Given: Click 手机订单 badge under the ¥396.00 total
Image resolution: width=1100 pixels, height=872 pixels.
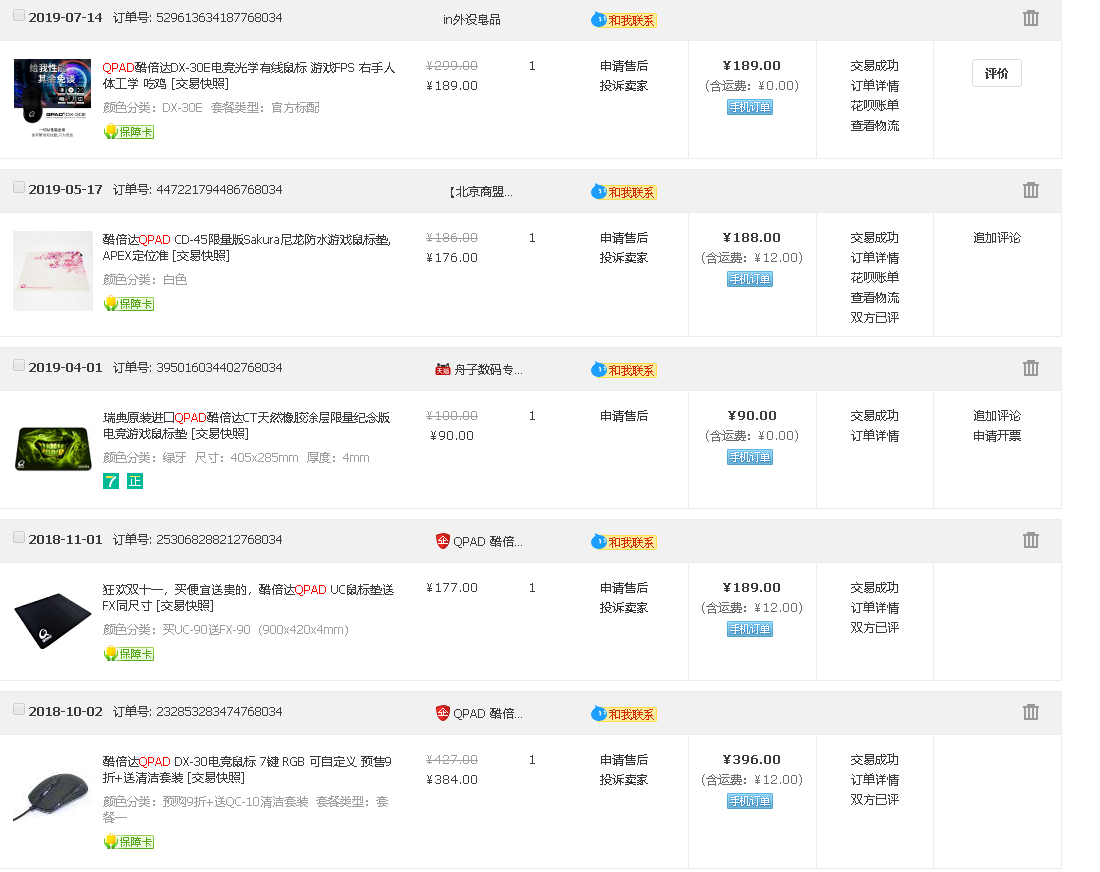Looking at the screenshot, I should point(750,801).
